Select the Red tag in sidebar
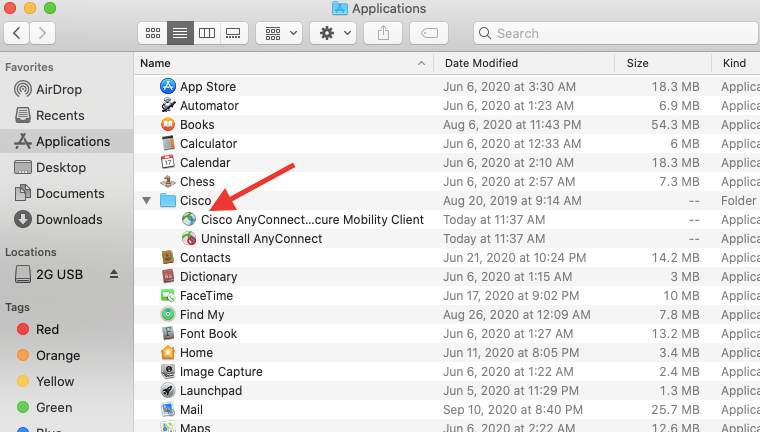Image resolution: width=760 pixels, height=432 pixels. point(47,329)
